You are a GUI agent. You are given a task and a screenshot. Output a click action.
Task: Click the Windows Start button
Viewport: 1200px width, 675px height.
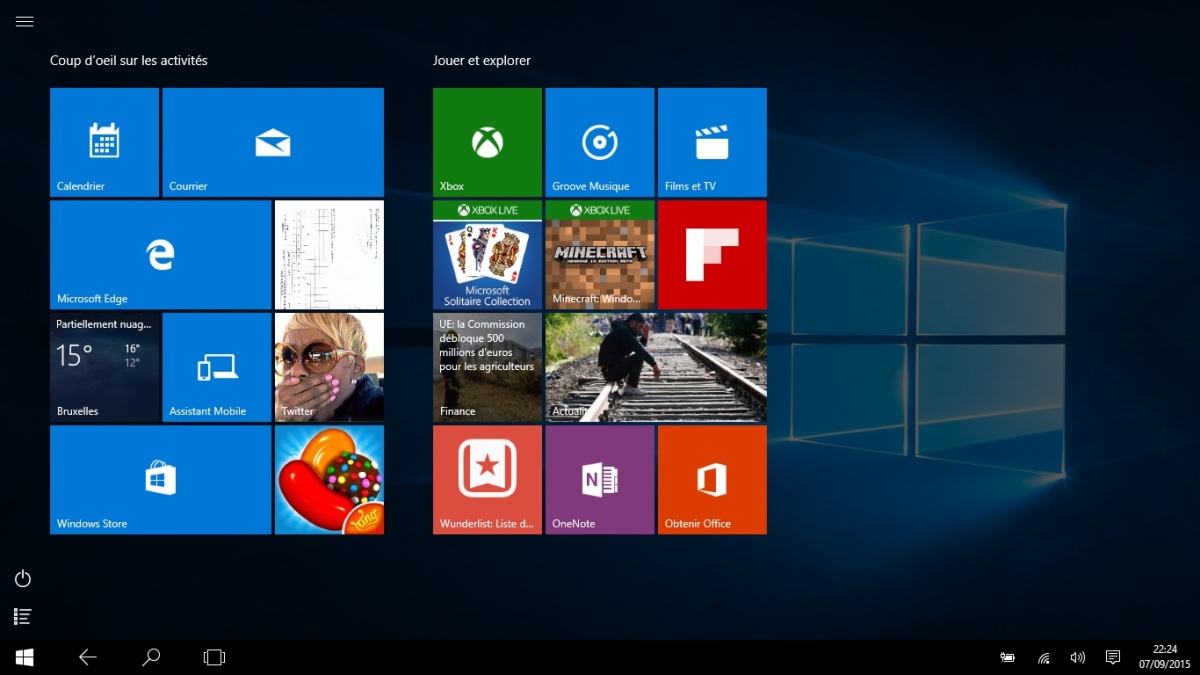(x=24, y=657)
